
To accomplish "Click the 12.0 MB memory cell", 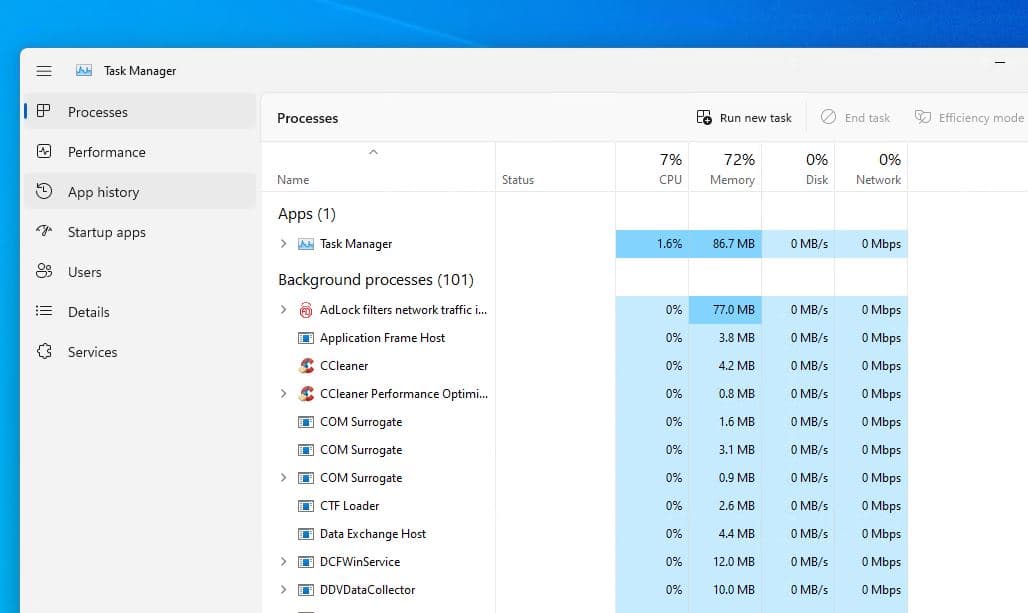I will (725, 562).
